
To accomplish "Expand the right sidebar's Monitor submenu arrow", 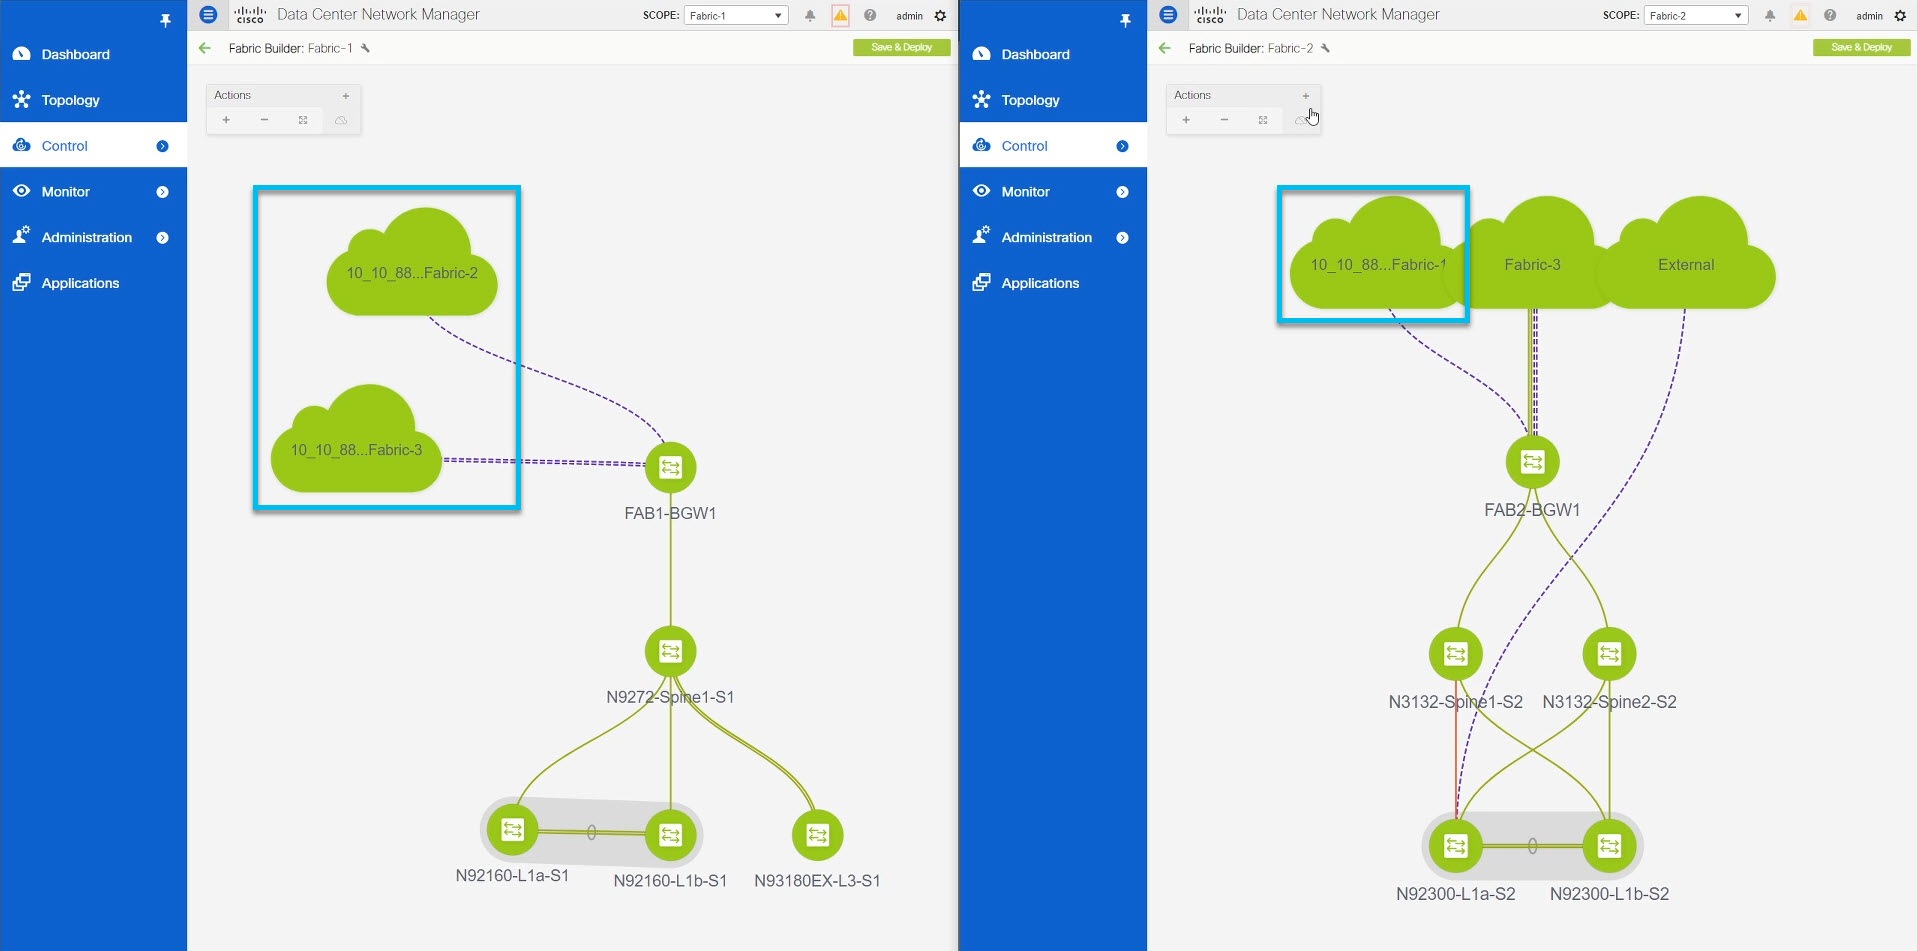I will pos(1122,192).
